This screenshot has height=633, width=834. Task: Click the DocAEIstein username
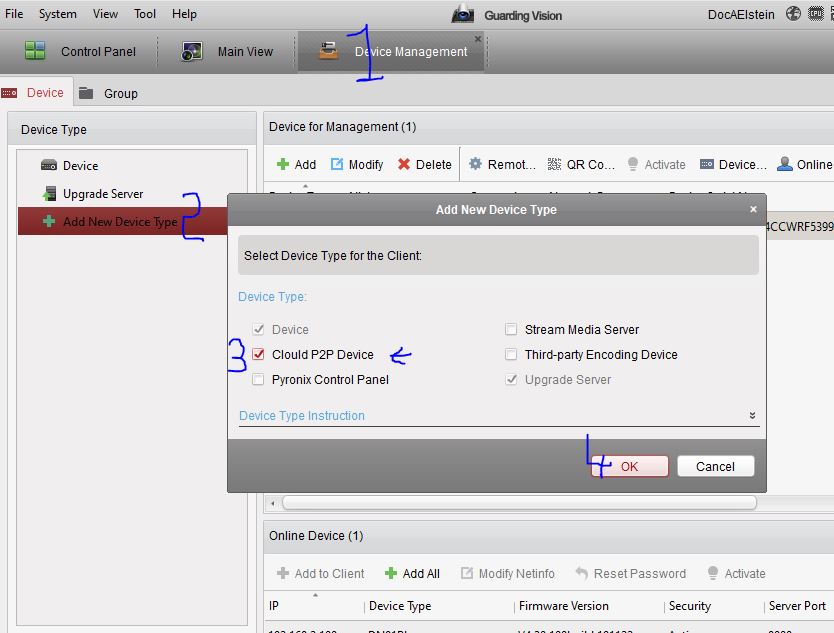[741, 15]
